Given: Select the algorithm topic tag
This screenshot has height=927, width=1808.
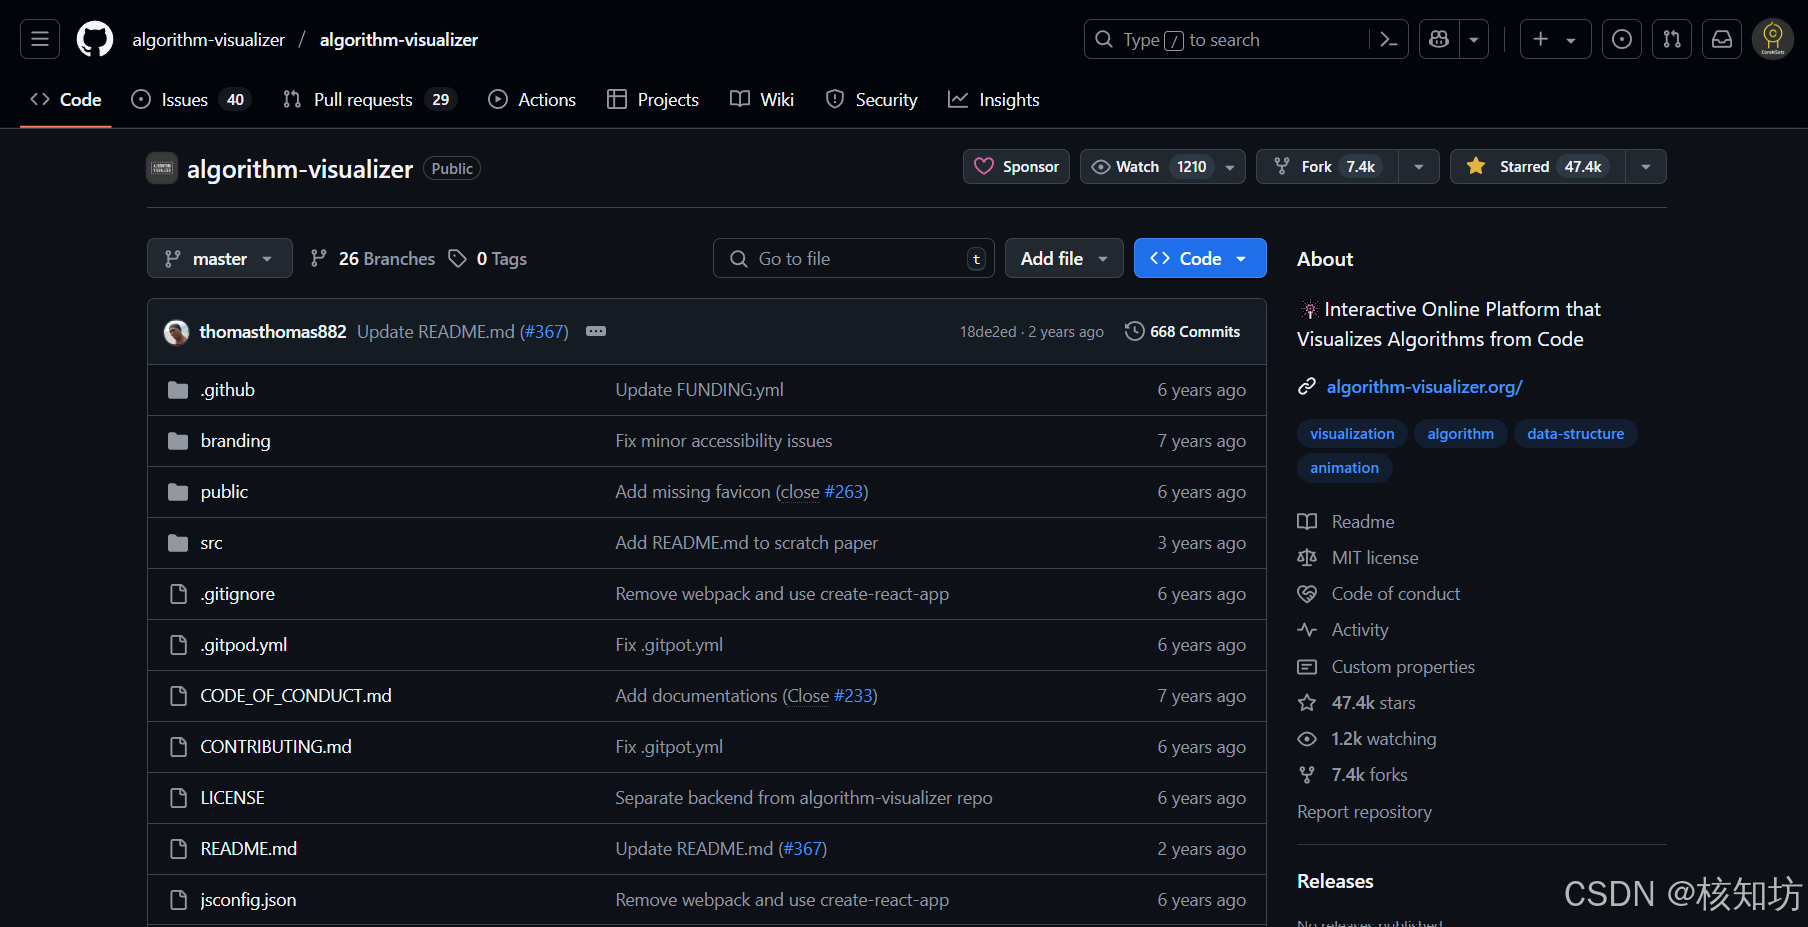Looking at the screenshot, I should (x=1460, y=433).
